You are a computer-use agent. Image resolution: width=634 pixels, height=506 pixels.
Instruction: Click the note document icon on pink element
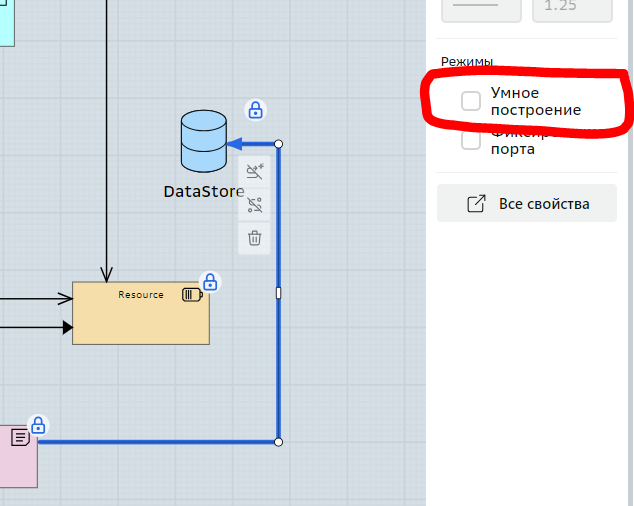20,437
